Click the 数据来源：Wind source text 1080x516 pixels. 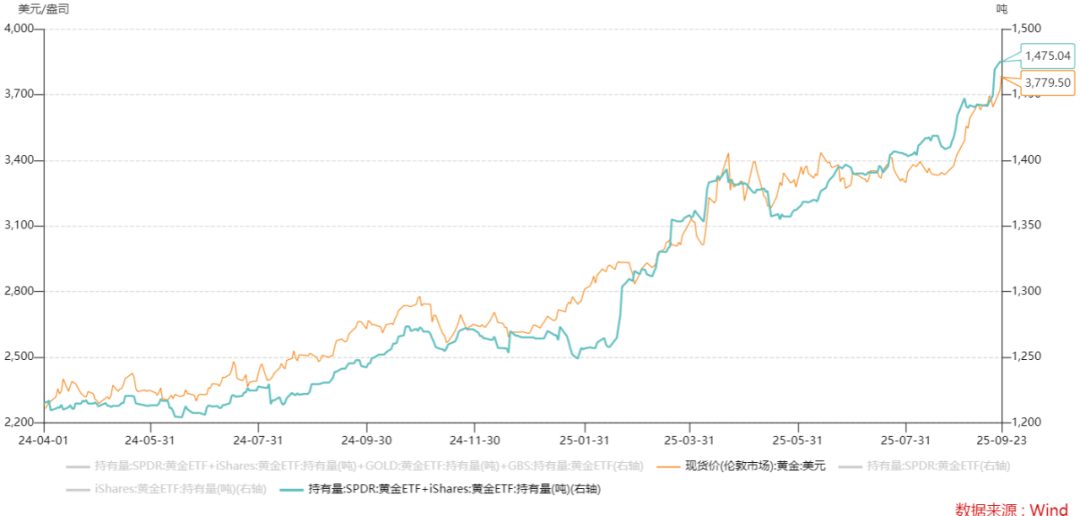[1012, 509]
